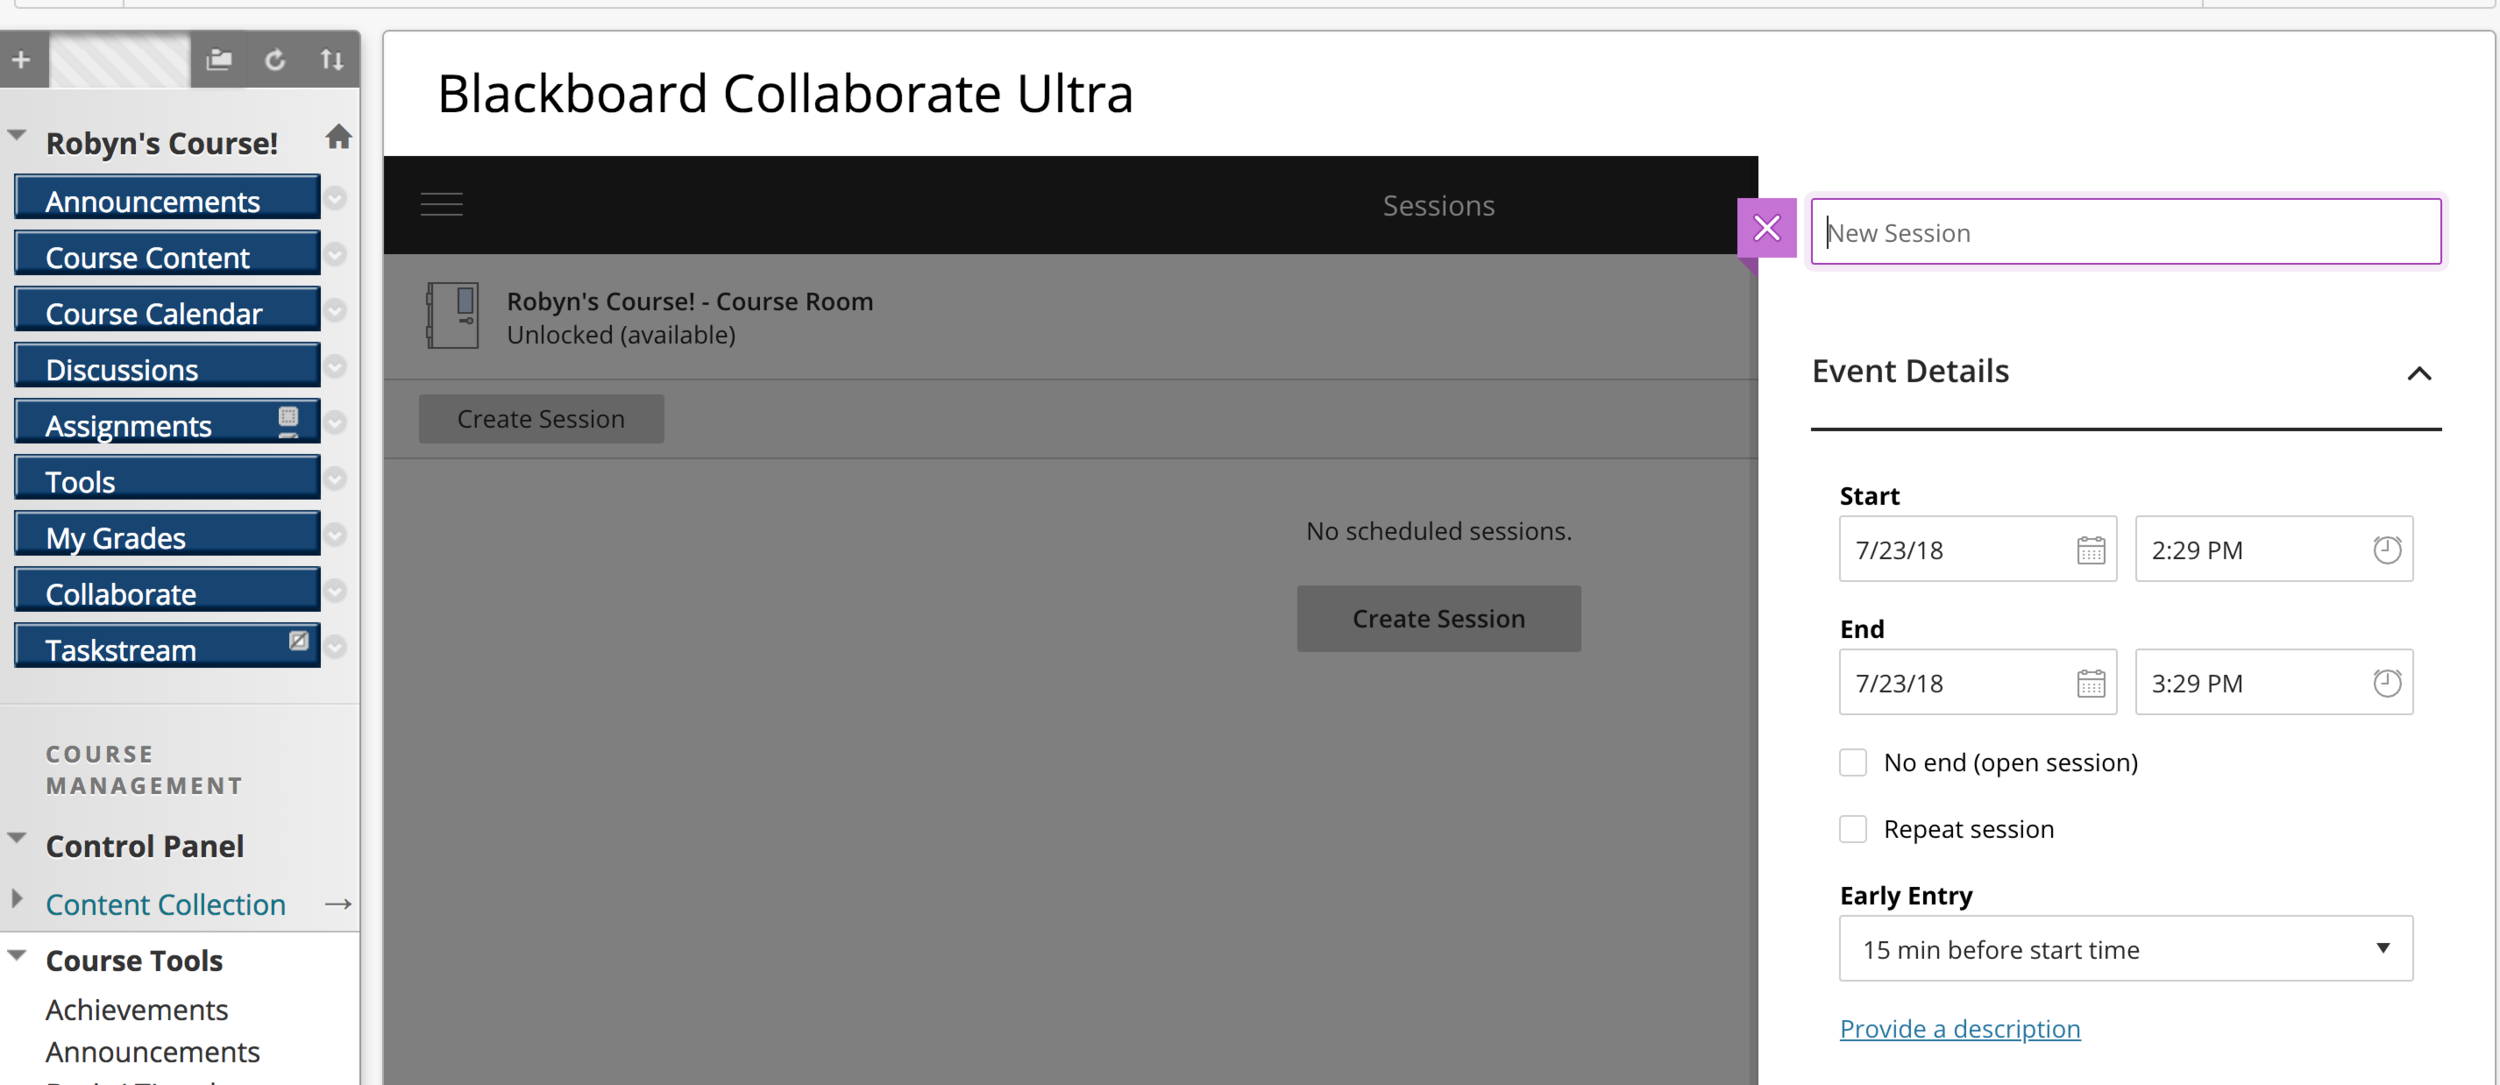Click Create Session below No scheduled sessions
Viewport: 2500px width, 1085px height.
pyautogui.click(x=1439, y=619)
